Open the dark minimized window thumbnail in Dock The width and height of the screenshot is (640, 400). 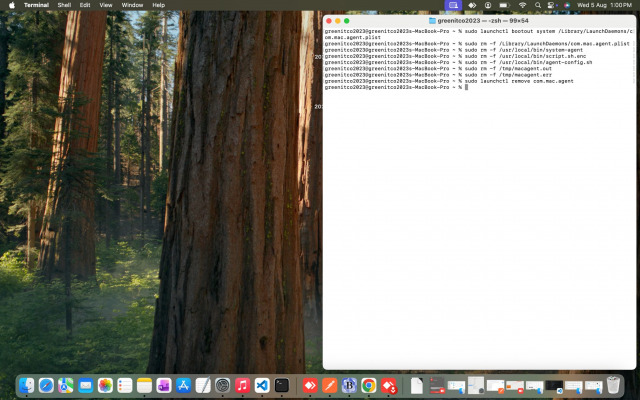tap(554, 386)
